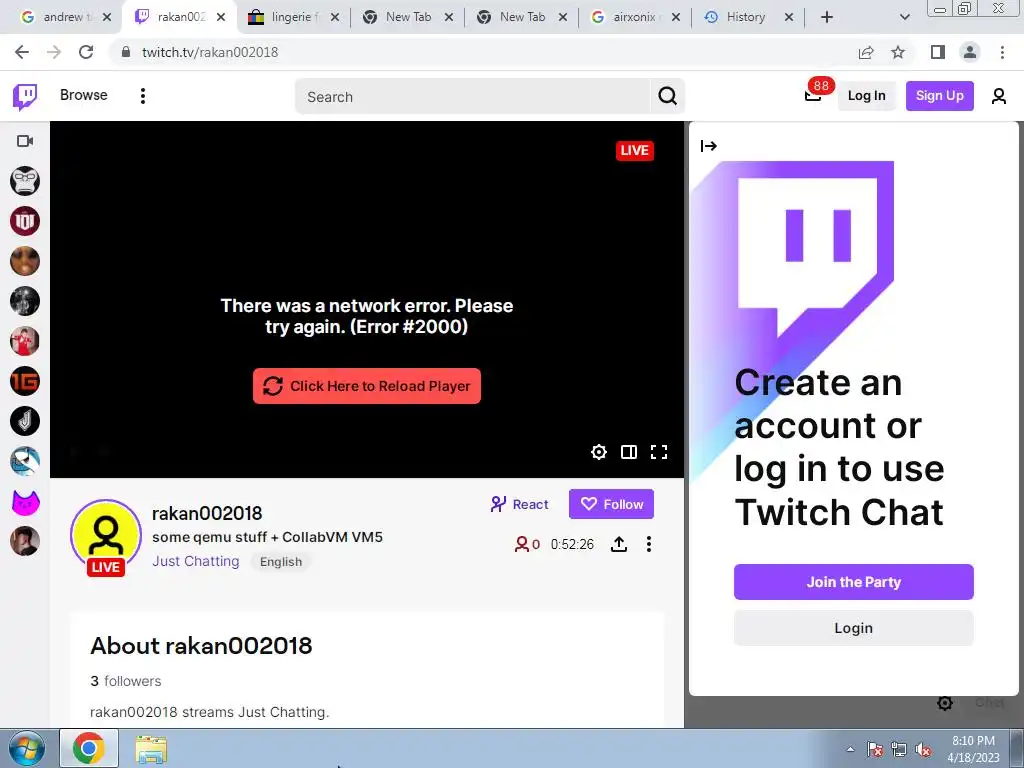Click the viewer count icon
Viewport: 1024px width, 768px height.
pos(522,544)
